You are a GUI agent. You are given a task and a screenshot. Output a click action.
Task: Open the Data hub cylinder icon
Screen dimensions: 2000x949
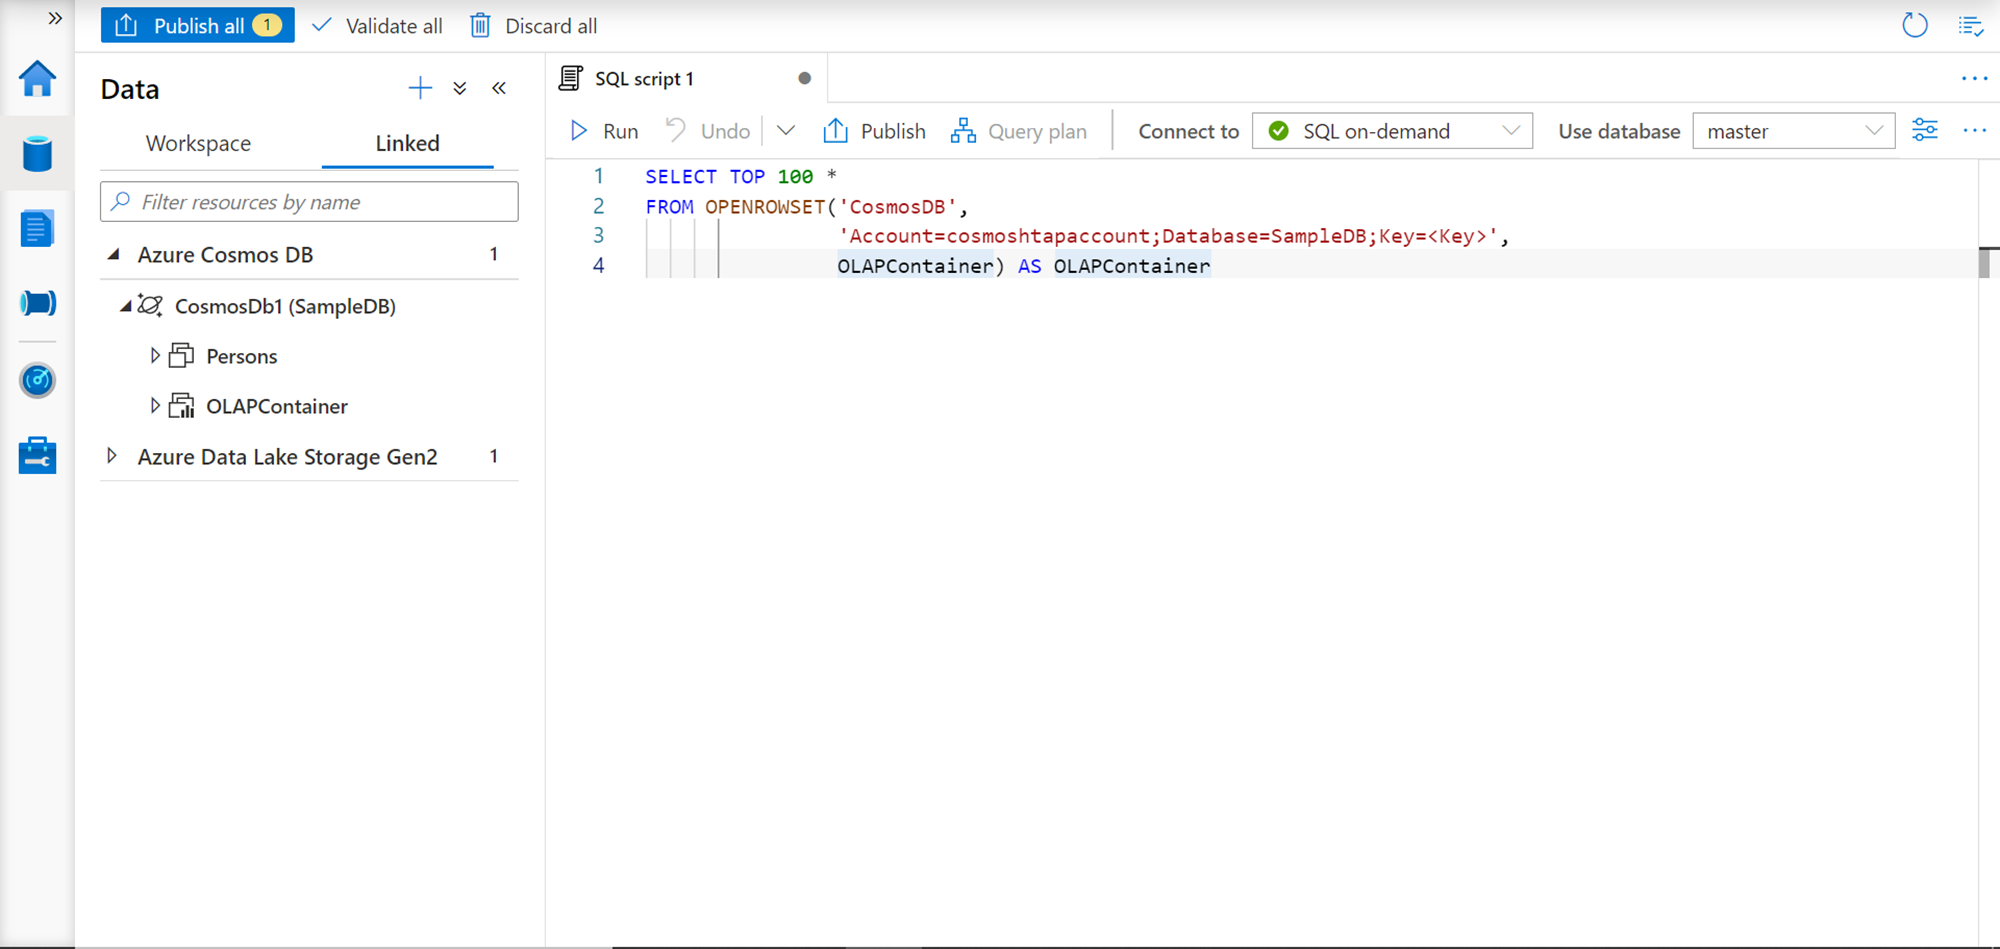[x=38, y=154]
